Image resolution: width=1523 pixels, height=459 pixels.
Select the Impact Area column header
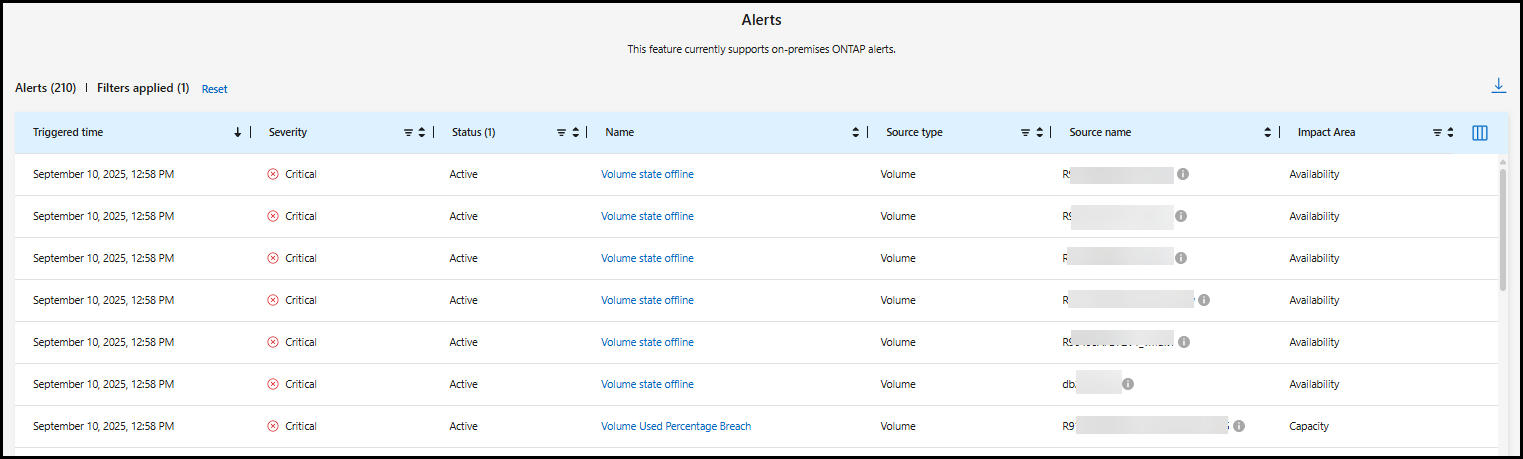(1326, 132)
